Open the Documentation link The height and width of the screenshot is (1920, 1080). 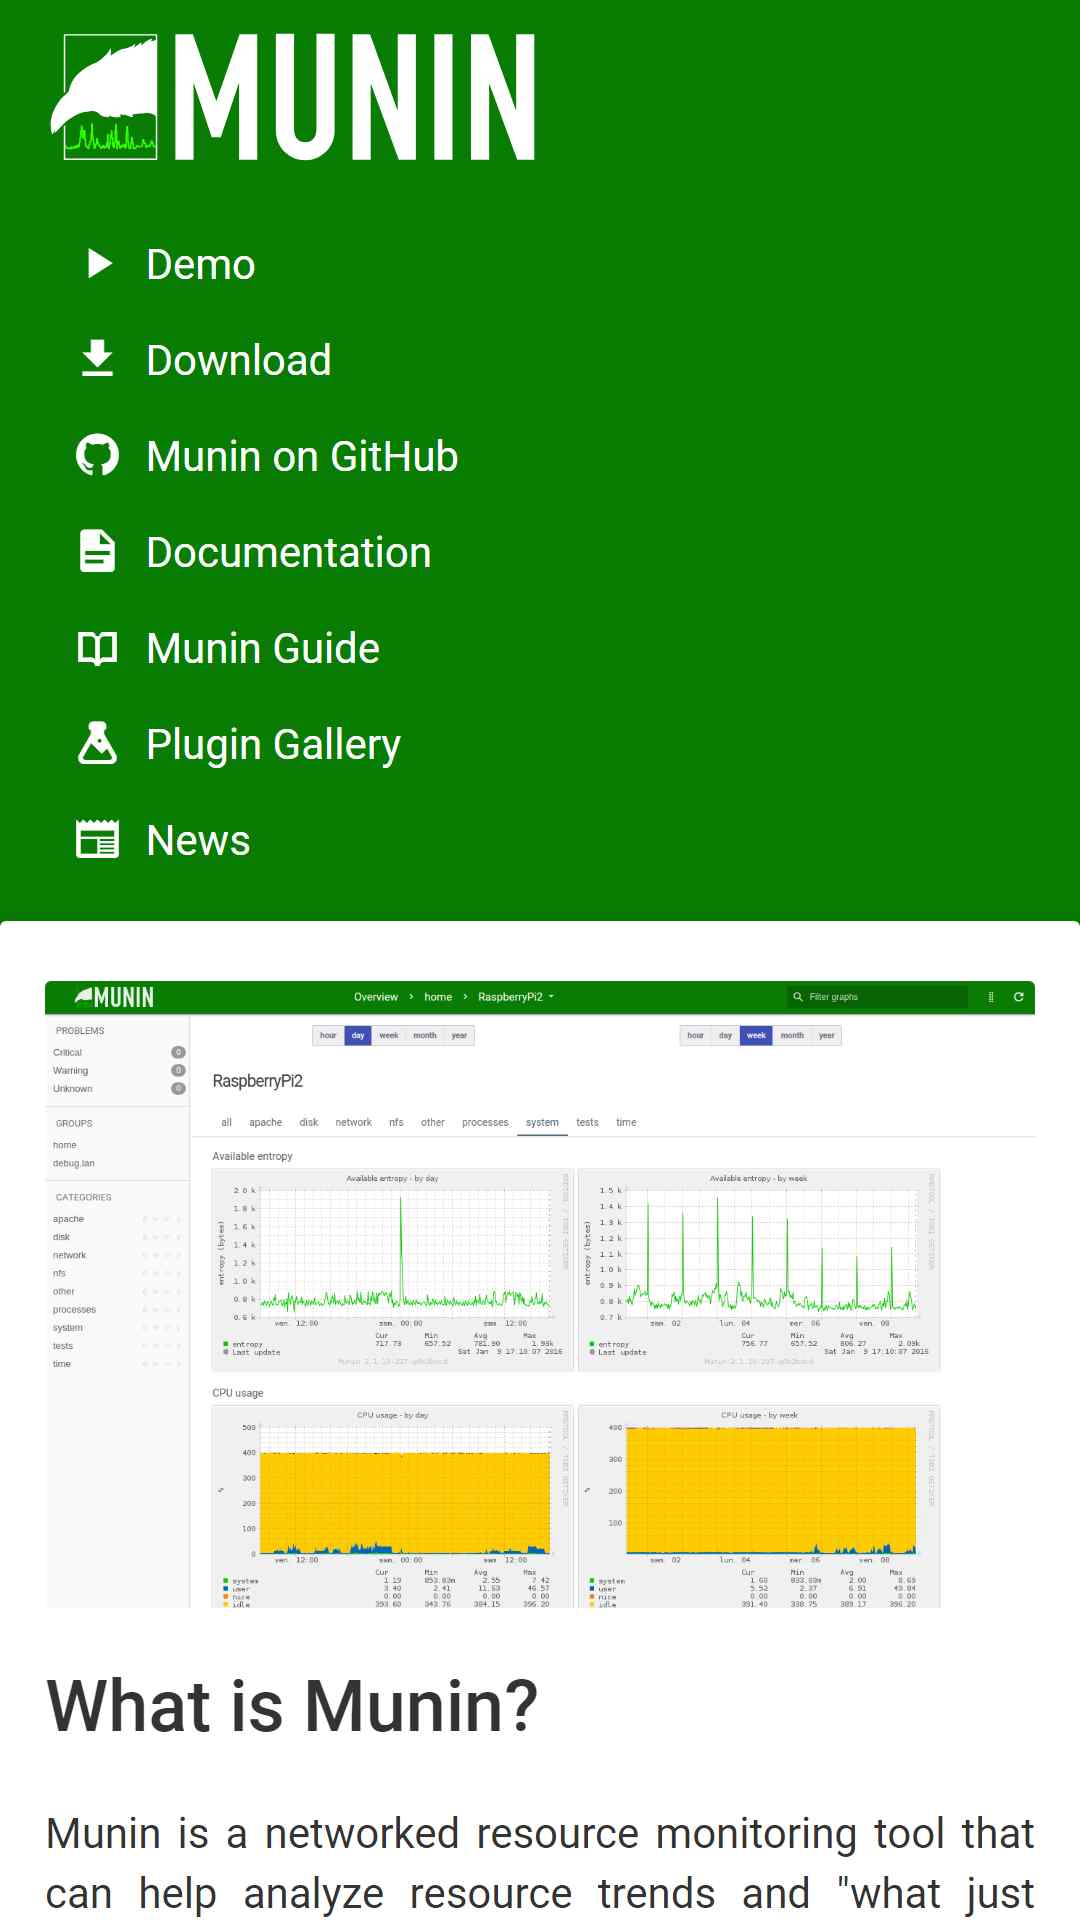click(x=288, y=553)
